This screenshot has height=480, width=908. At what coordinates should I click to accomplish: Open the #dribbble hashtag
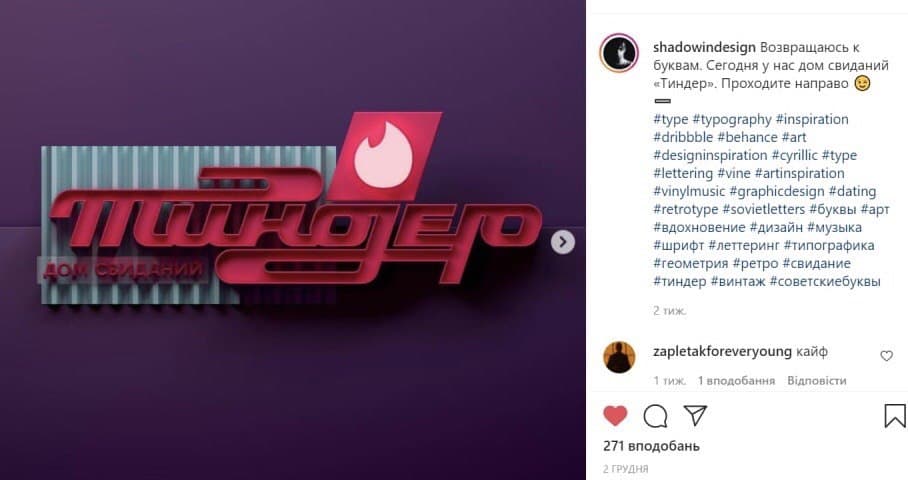(x=683, y=137)
